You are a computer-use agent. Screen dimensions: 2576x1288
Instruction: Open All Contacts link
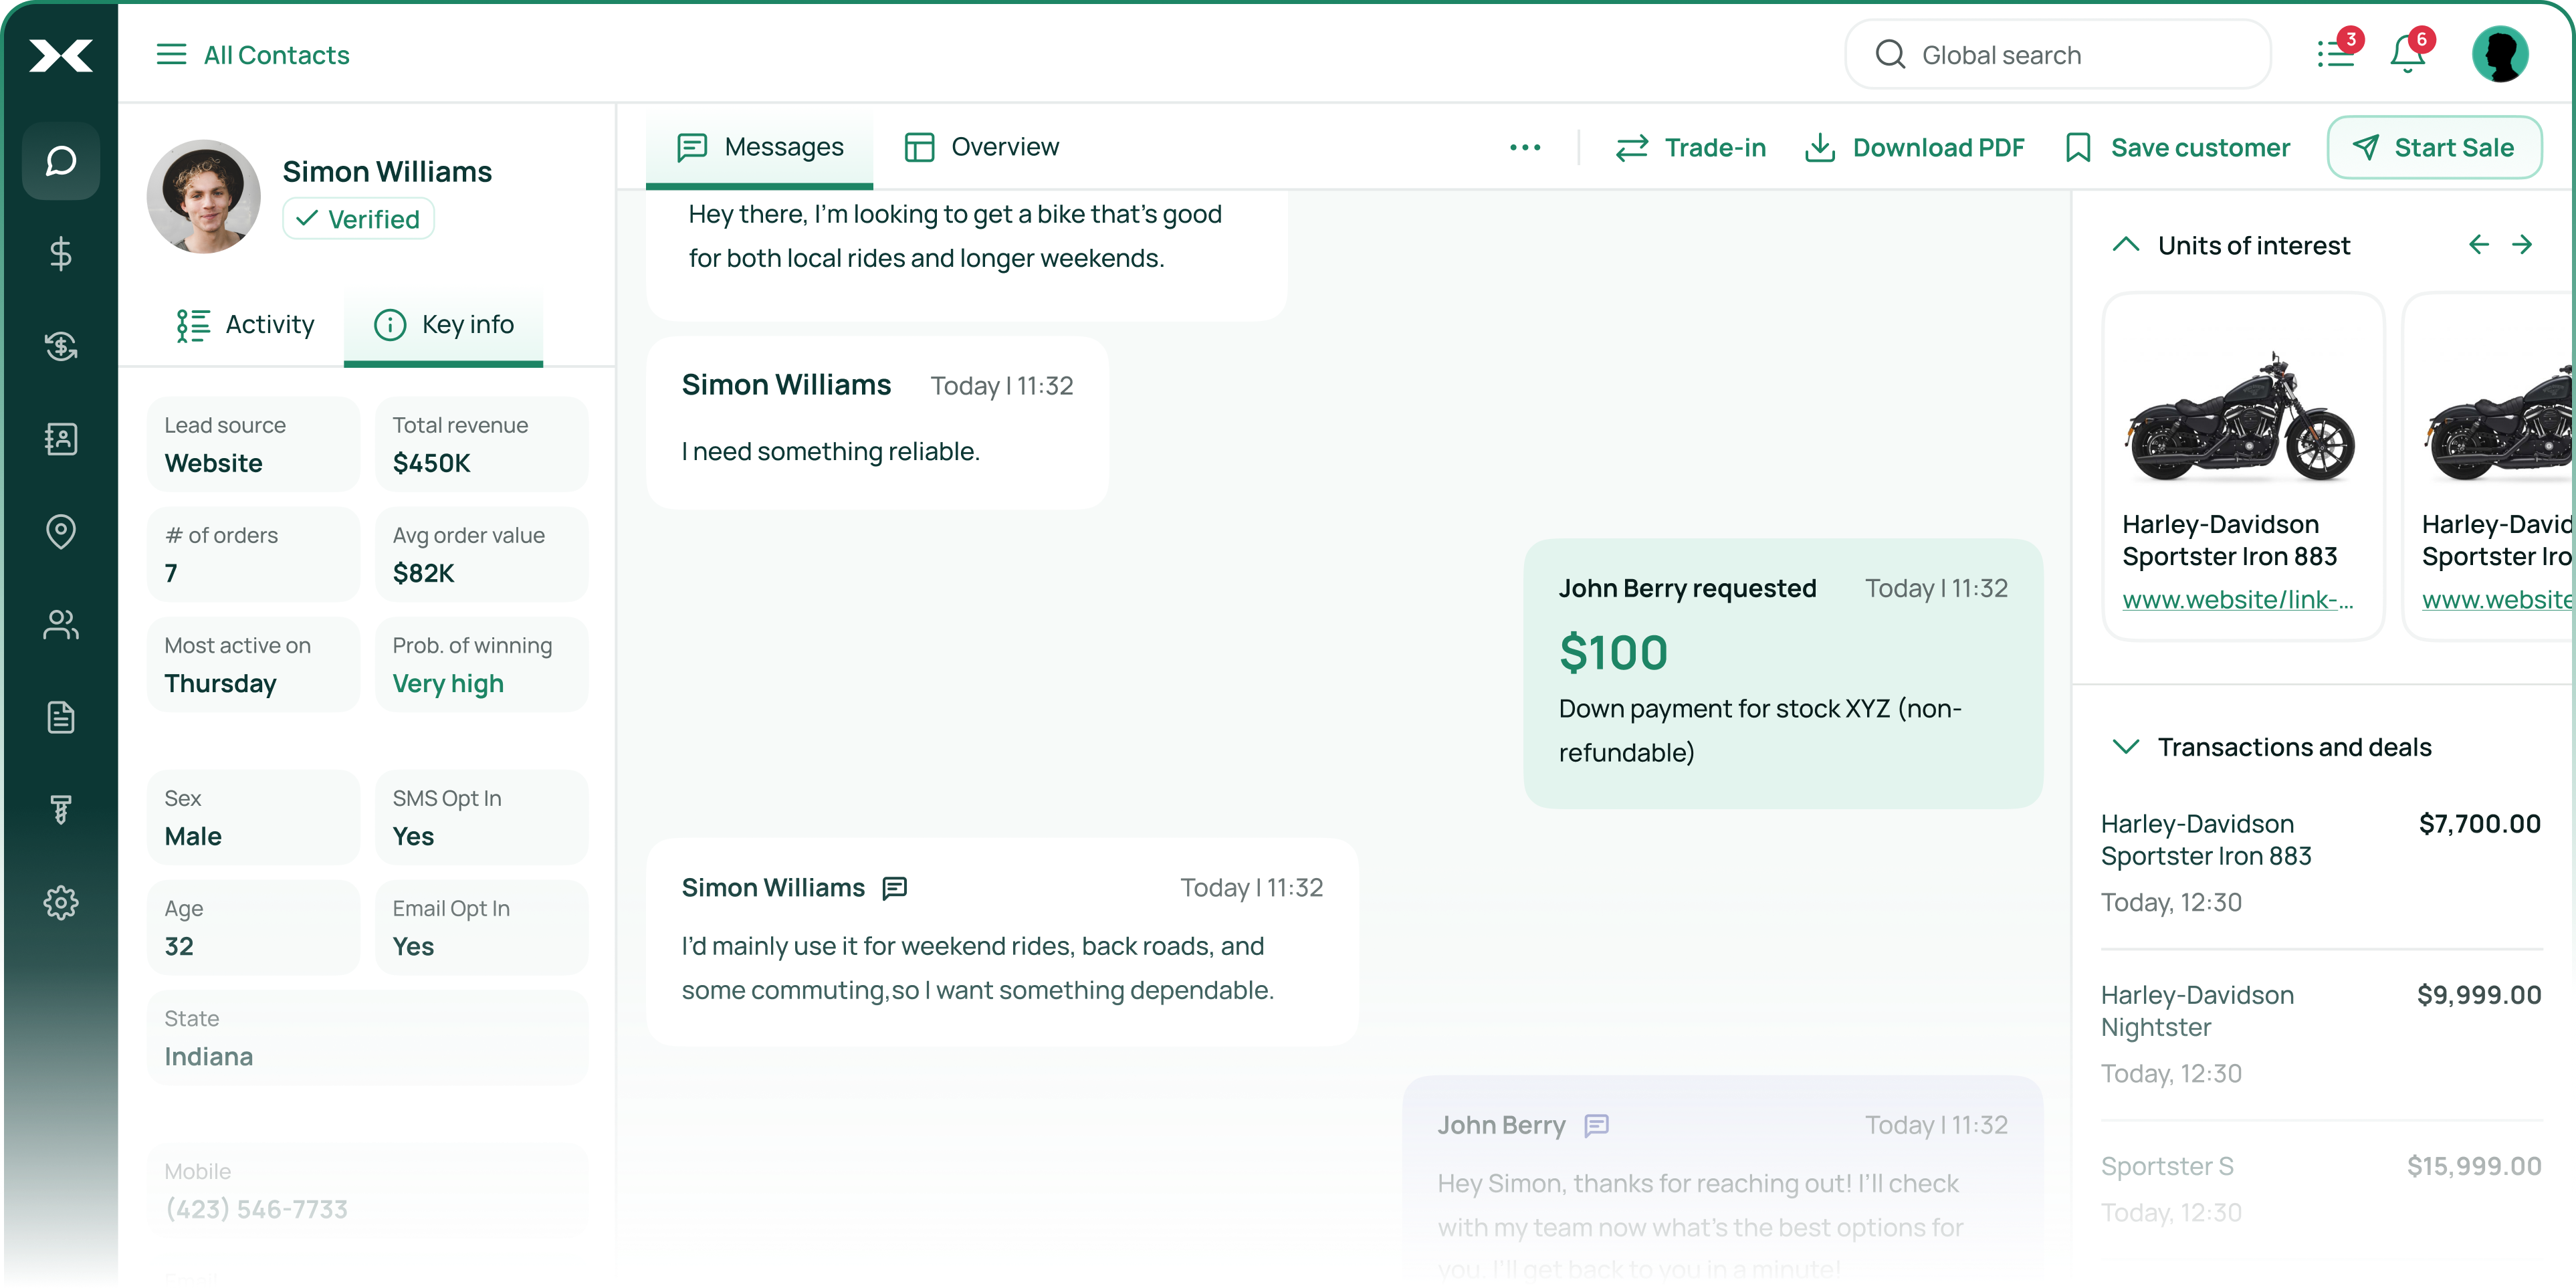[x=276, y=55]
